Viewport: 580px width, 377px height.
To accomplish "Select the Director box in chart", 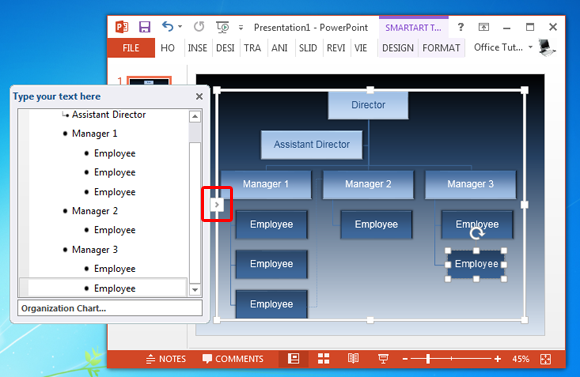I will click(368, 105).
